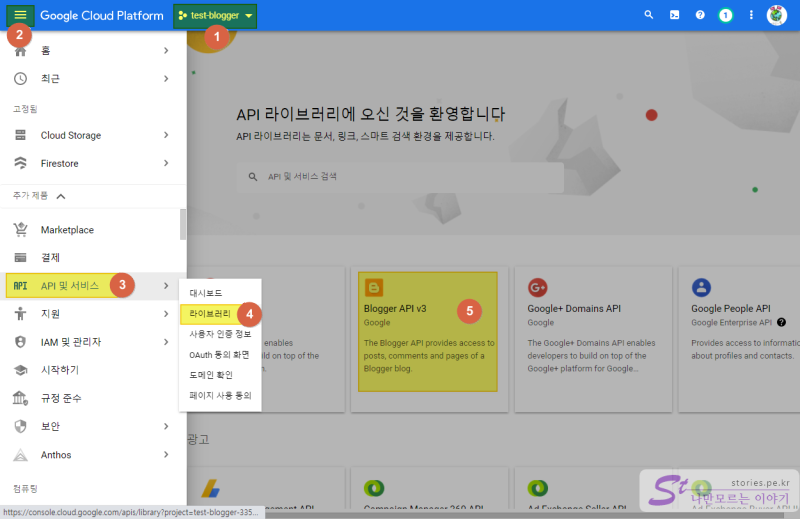Click the search magnifier in header
This screenshot has height=519, width=800.
point(648,15)
